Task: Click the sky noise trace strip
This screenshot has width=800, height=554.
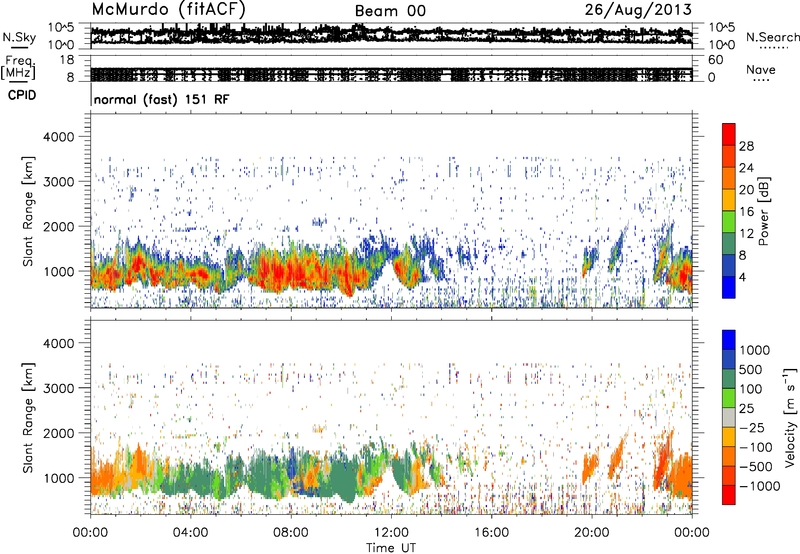Action: (391, 35)
